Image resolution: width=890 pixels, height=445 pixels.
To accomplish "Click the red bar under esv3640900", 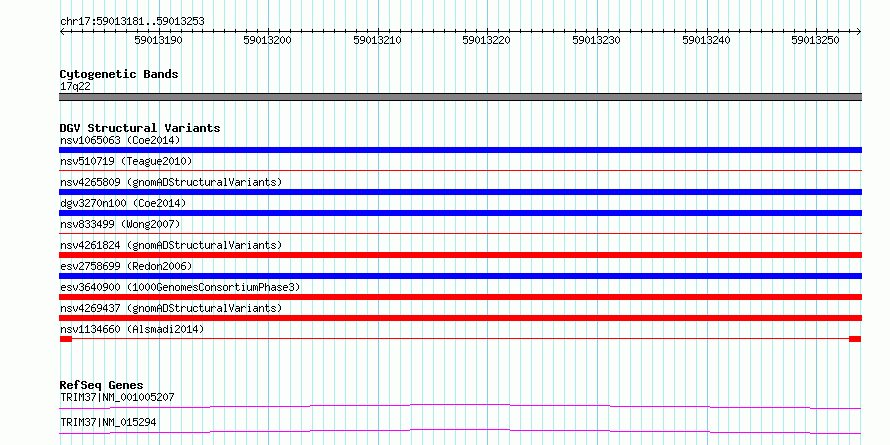I will [x=460, y=297].
